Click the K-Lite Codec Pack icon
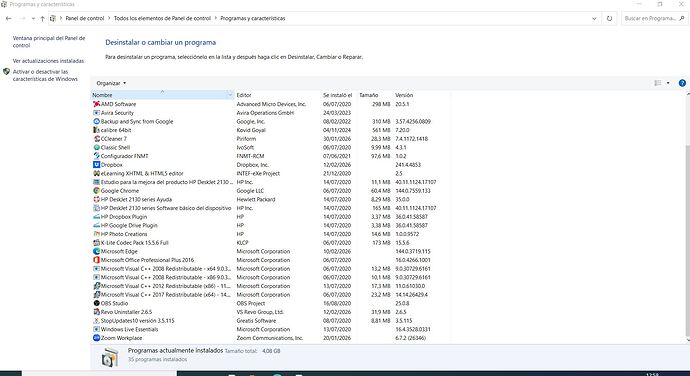The width and height of the screenshot is (690, 376). 96,243
